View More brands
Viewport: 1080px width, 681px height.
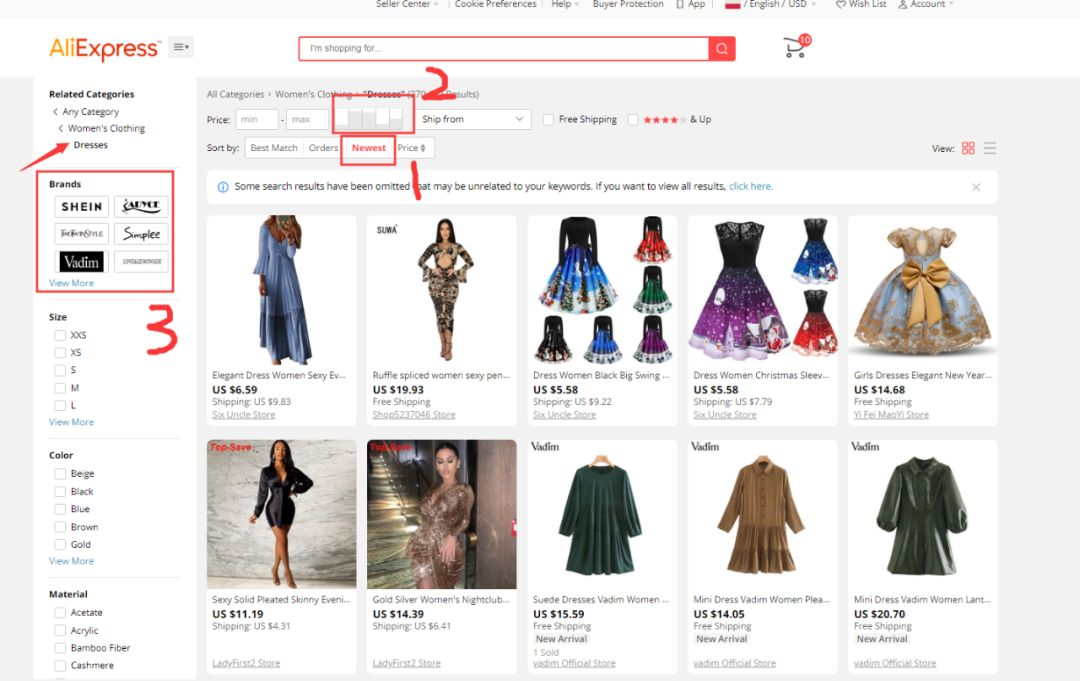71,283
